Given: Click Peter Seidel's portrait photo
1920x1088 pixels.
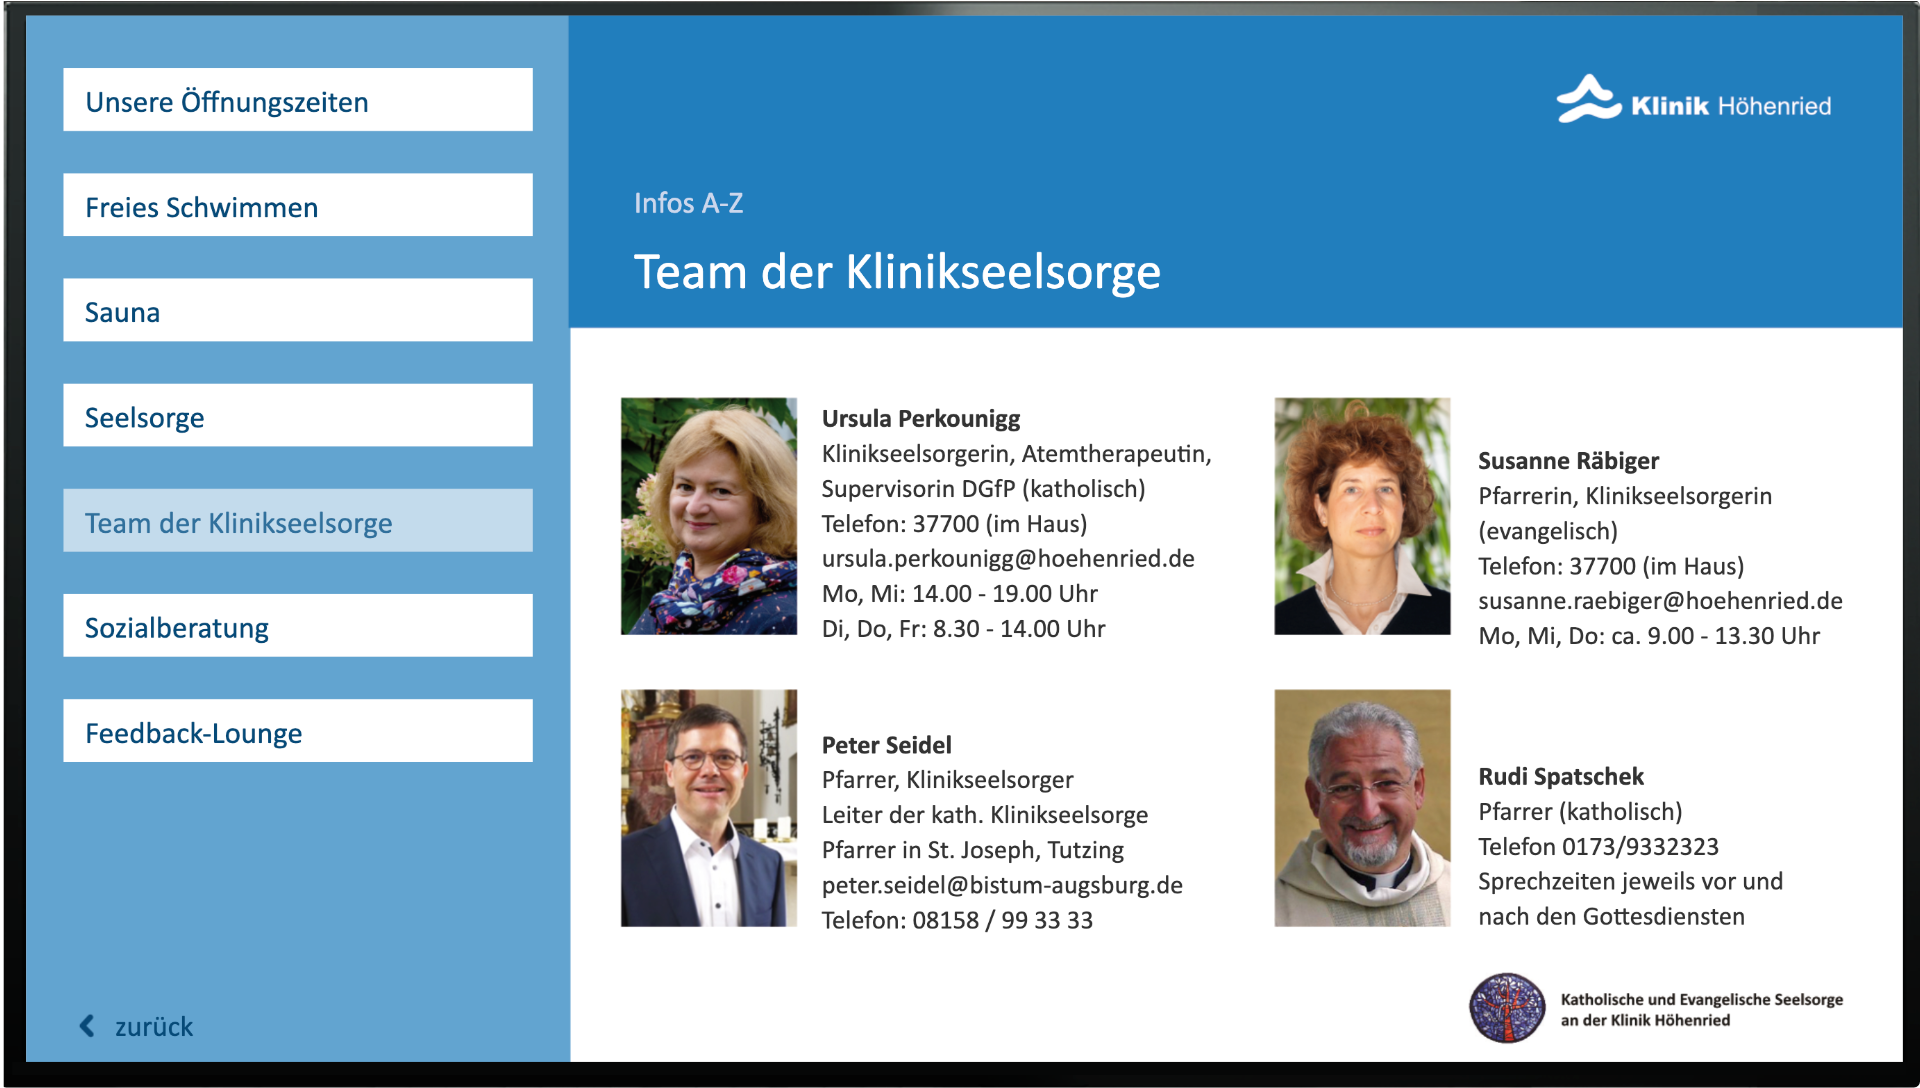Looking at the screenshot, I should tap(709, 808).
